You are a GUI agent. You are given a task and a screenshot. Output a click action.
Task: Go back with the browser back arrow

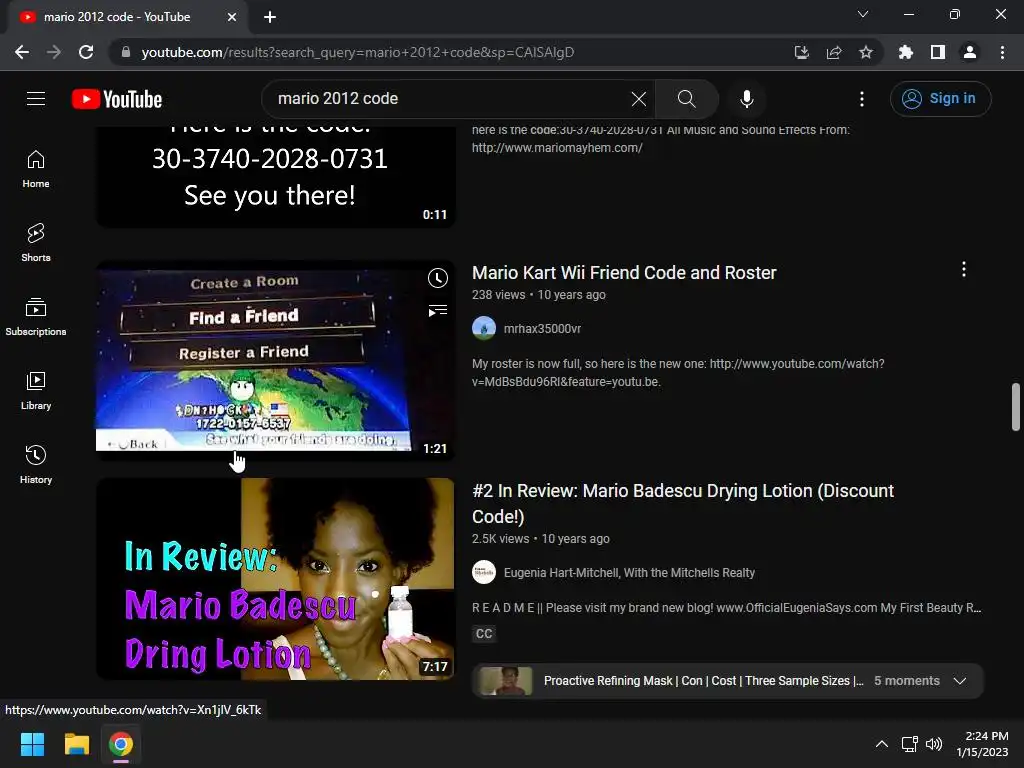[22, 52]
